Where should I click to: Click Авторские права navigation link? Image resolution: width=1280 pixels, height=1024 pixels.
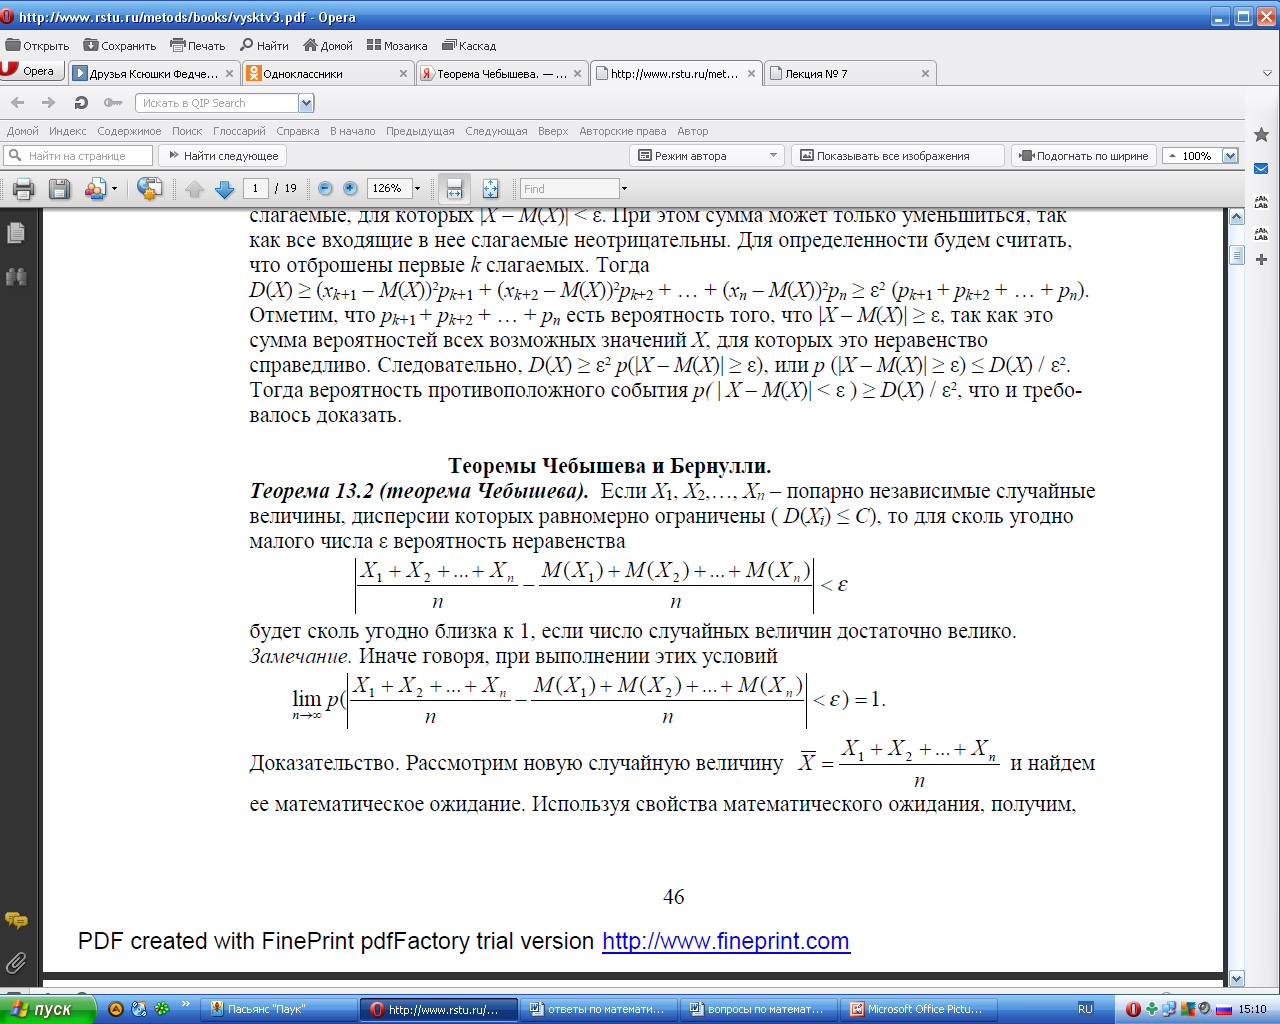(x=622, y=131)
